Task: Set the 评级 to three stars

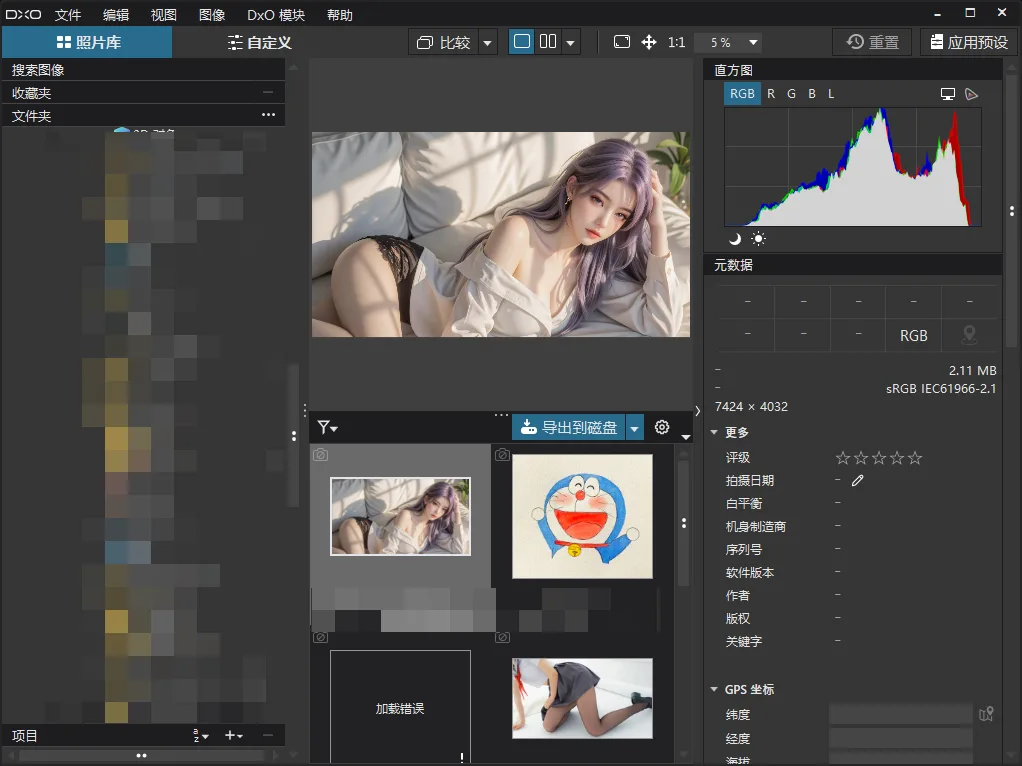Action: [x=879, y=458]
